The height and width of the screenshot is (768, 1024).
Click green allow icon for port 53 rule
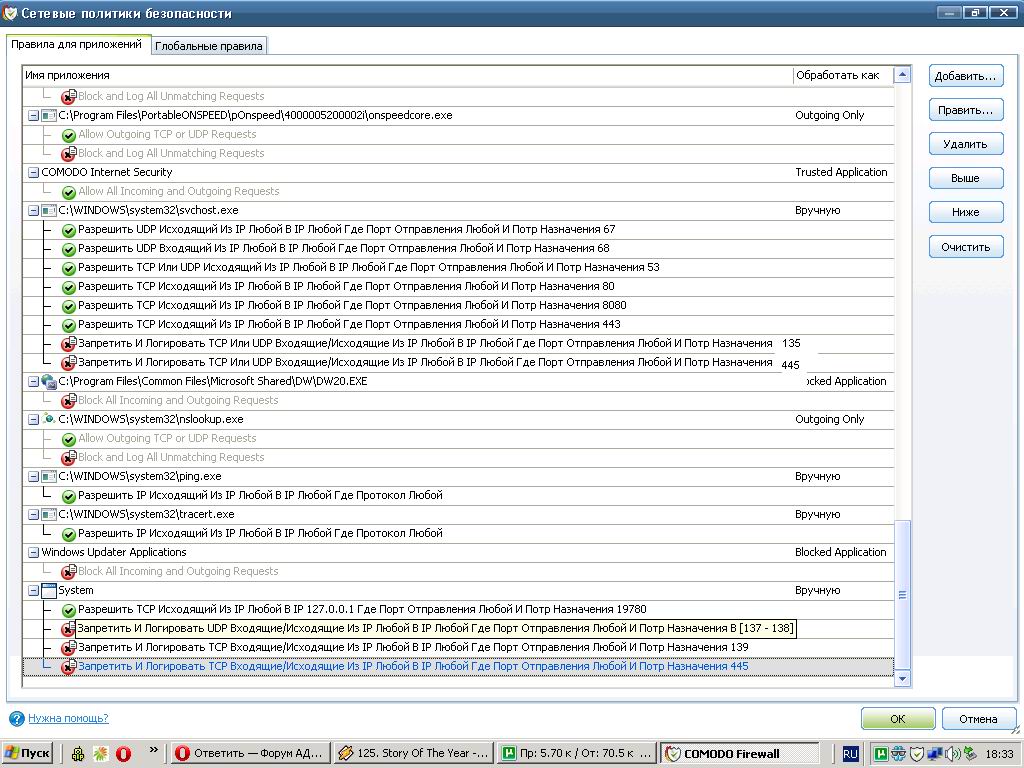click(x=69, y=268)
